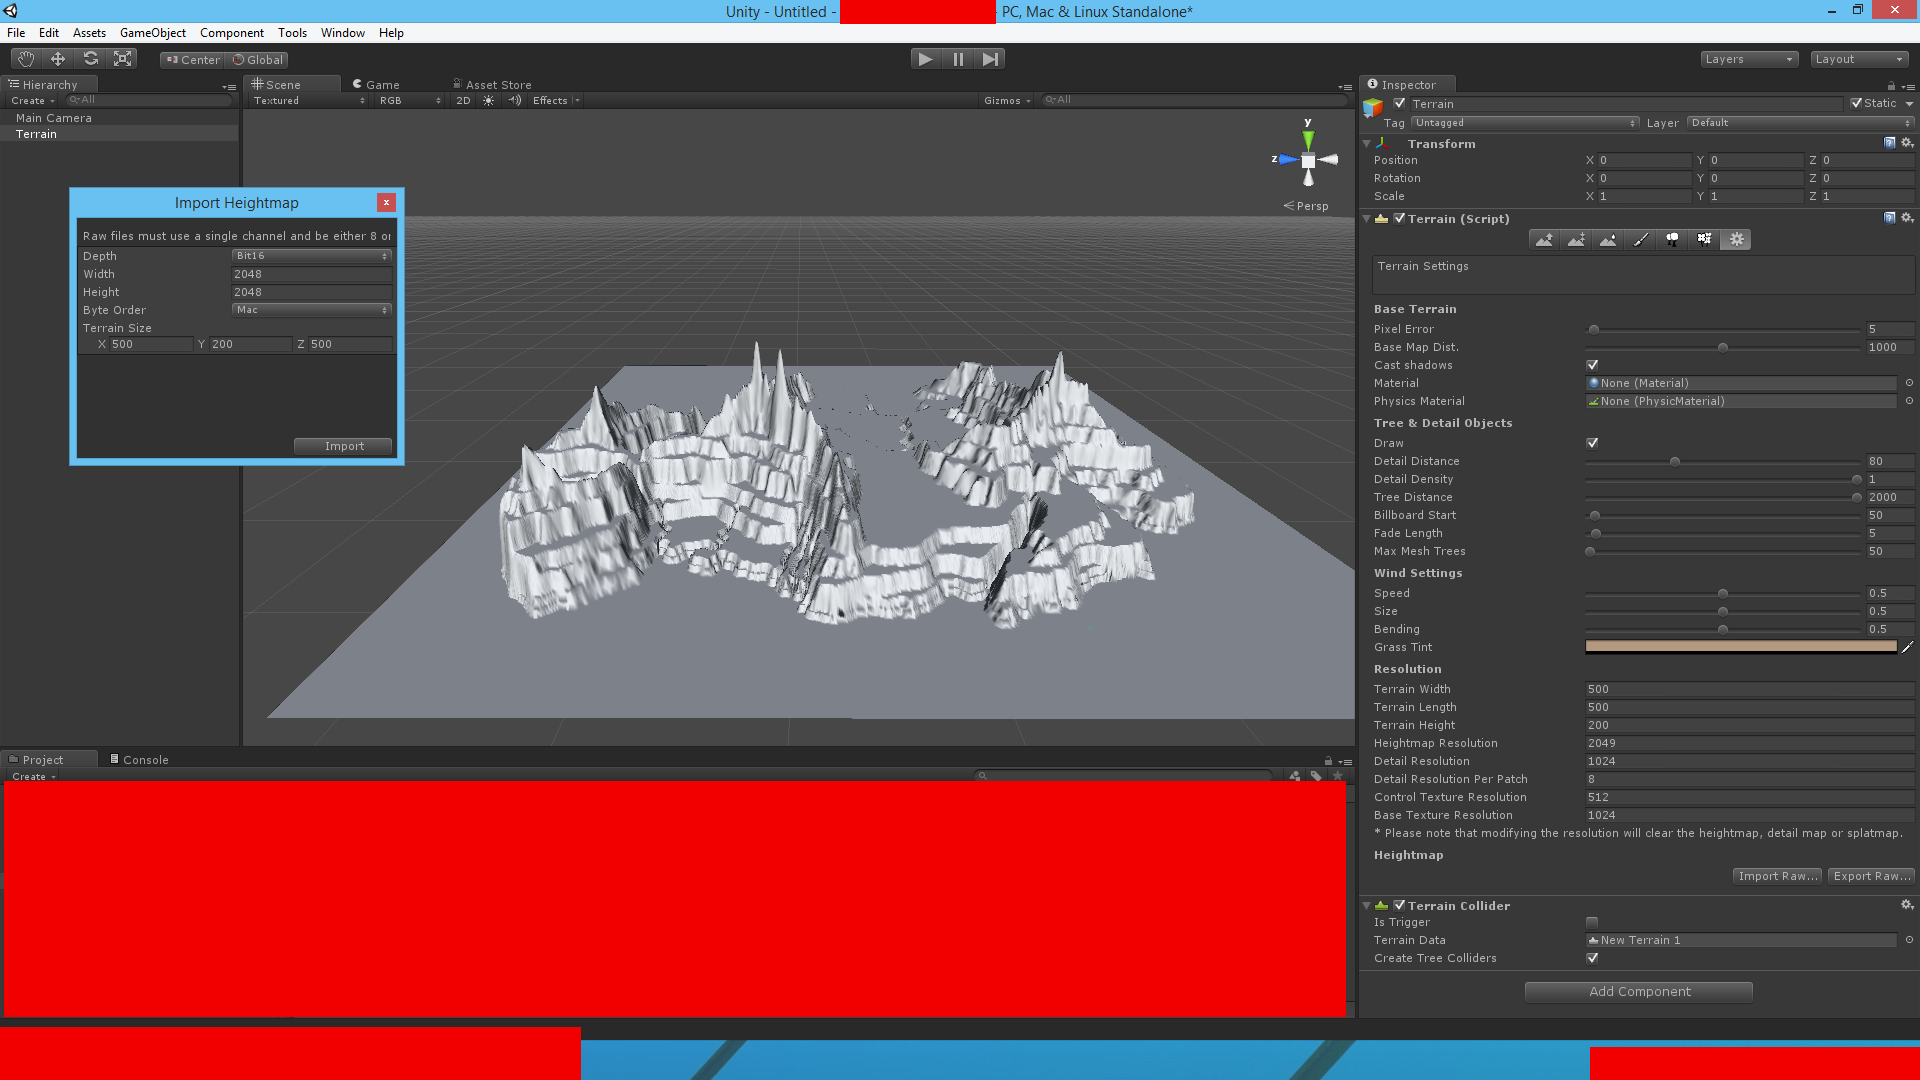
Task: Click the GameObject cube icon in Inspector
Action: [x=1373, y=107]
